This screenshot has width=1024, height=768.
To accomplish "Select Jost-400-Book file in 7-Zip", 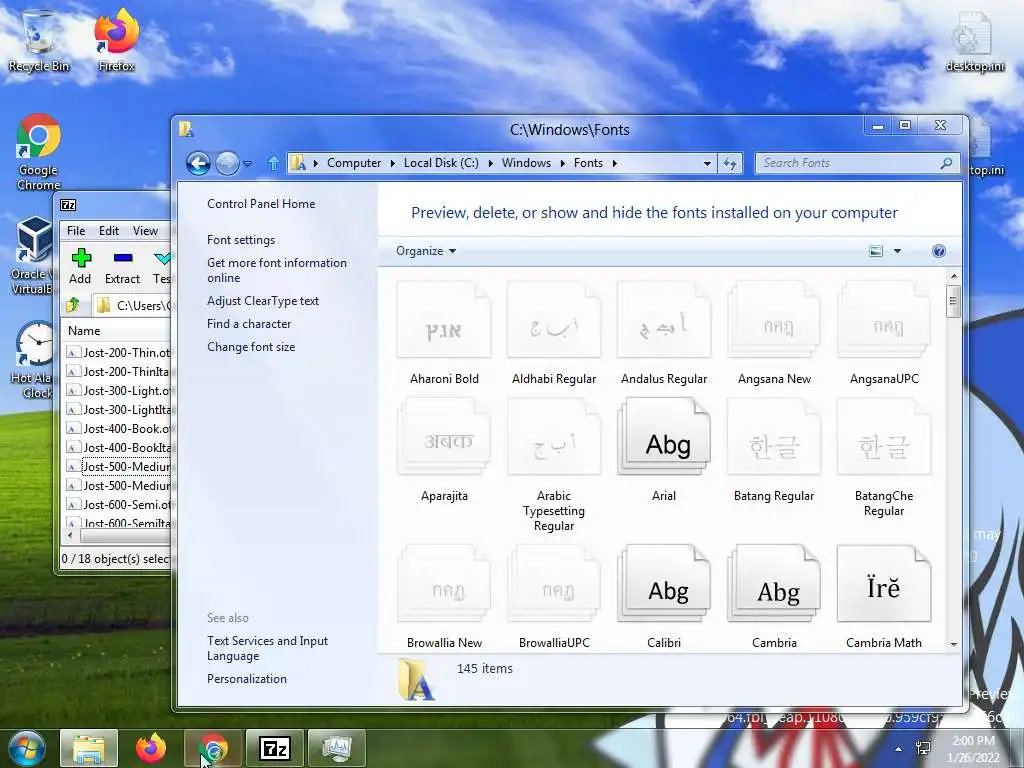I will coord(118,428).
